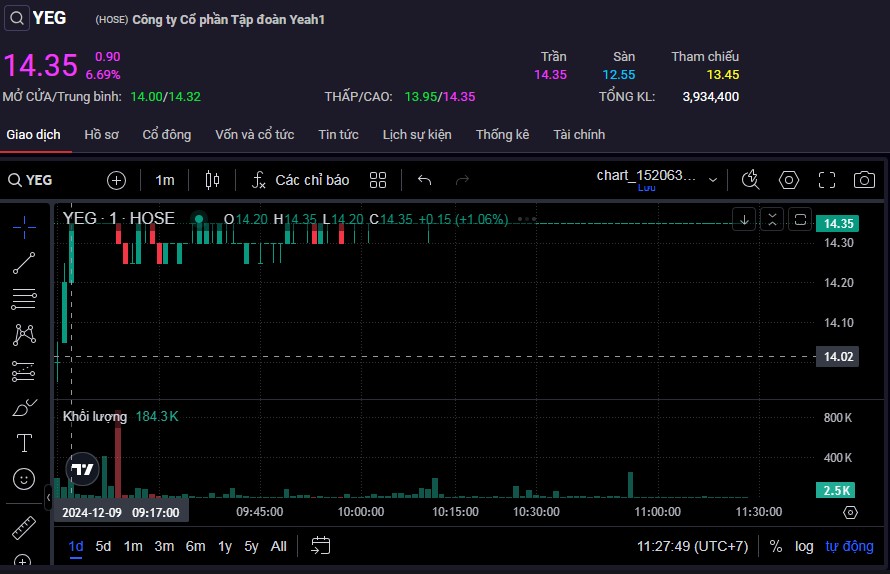Enter fullscreen chart mode
This screenshot has width=890, height=574.
pyautogui.click(x=826, y=180)
